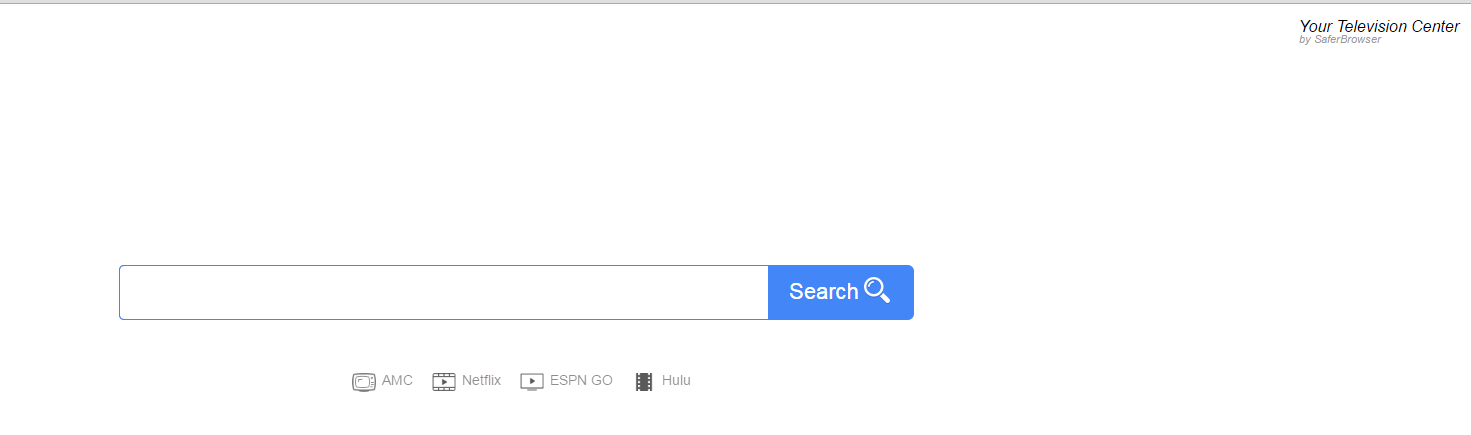The height and width of the screenshot is (435, 1471).
Task: Click the magnifying glass icon on Search button
Action: coord(877,290)
